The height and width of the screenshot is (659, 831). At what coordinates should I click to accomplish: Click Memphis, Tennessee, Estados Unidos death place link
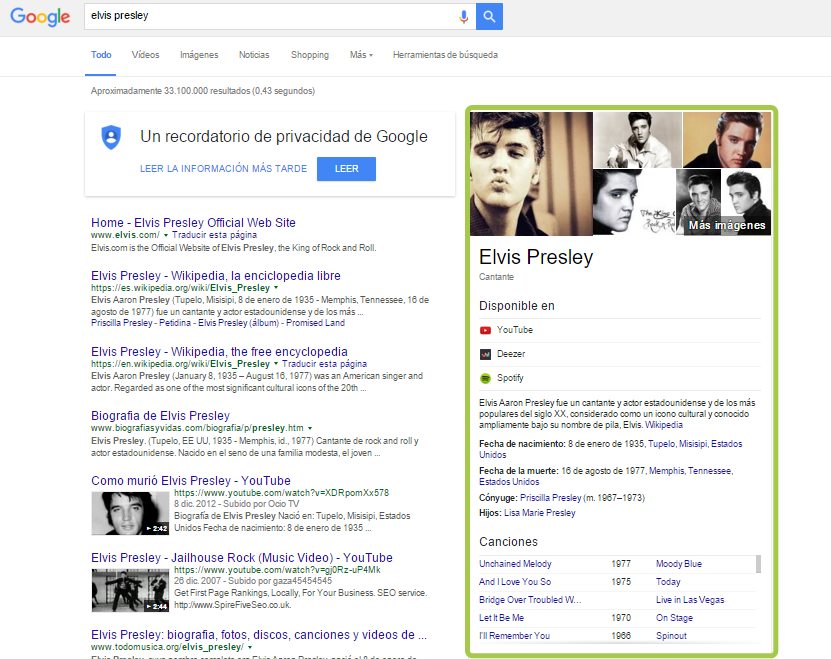(606, 476)
